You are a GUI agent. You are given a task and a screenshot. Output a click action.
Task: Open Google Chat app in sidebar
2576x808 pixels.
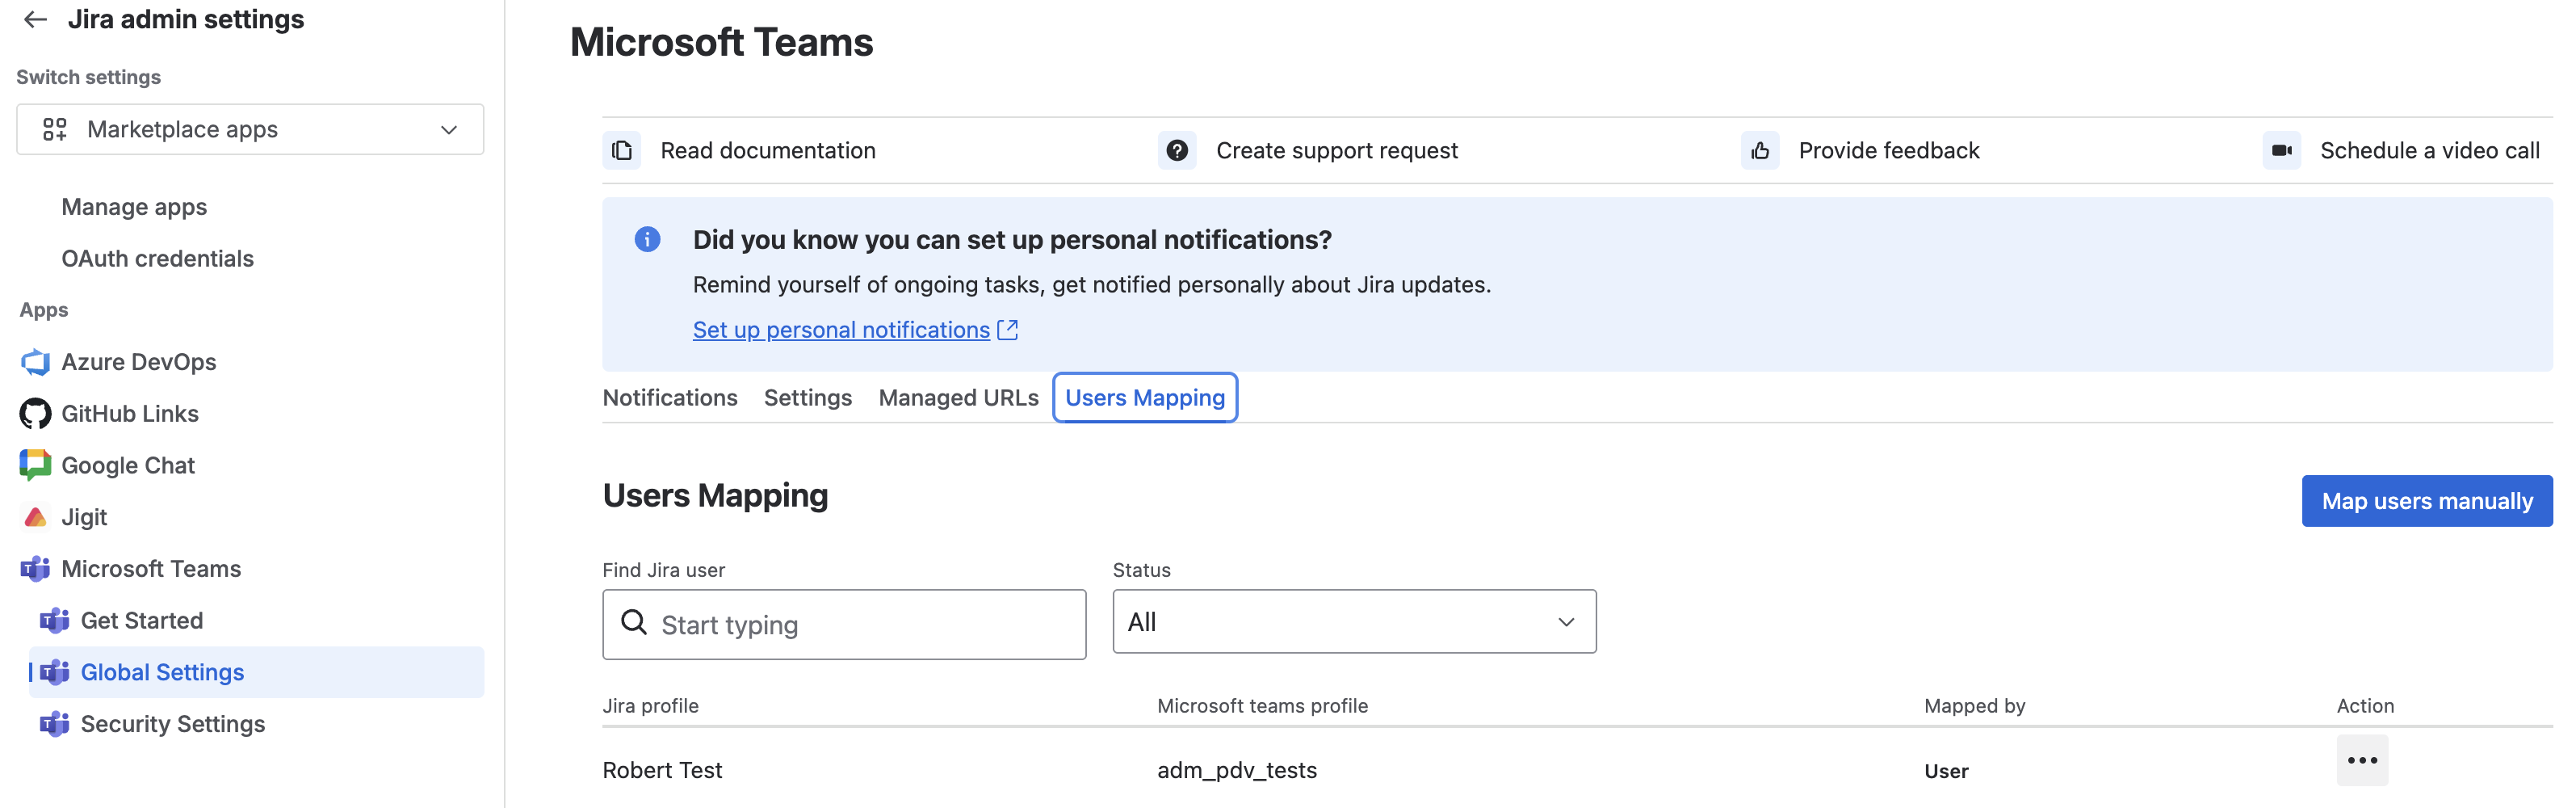(107, 466)
